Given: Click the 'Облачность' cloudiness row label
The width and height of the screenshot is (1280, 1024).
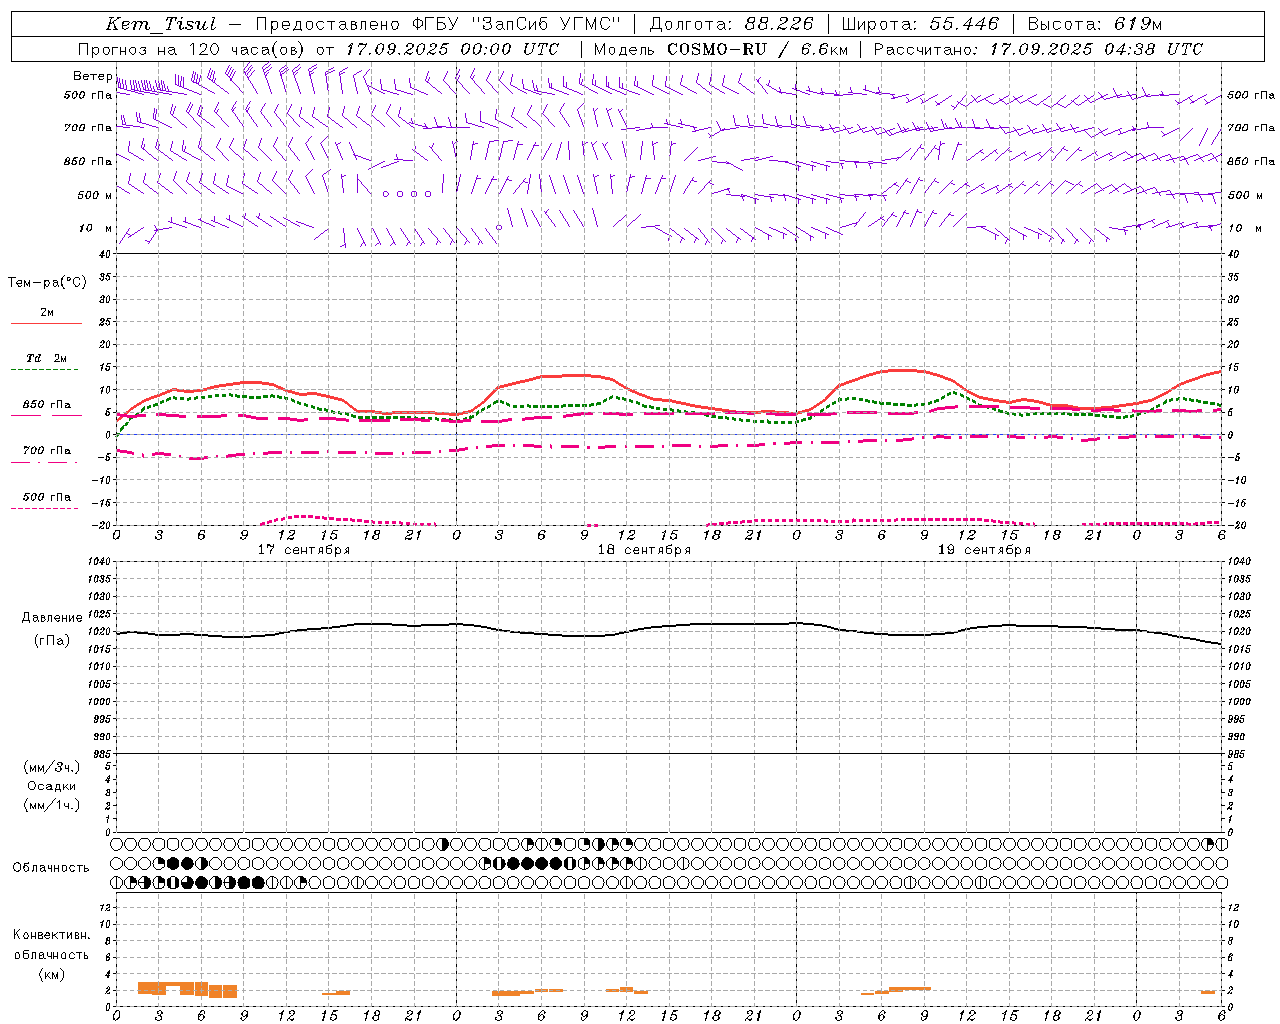Looking at the screenshot, I should 51,867.
